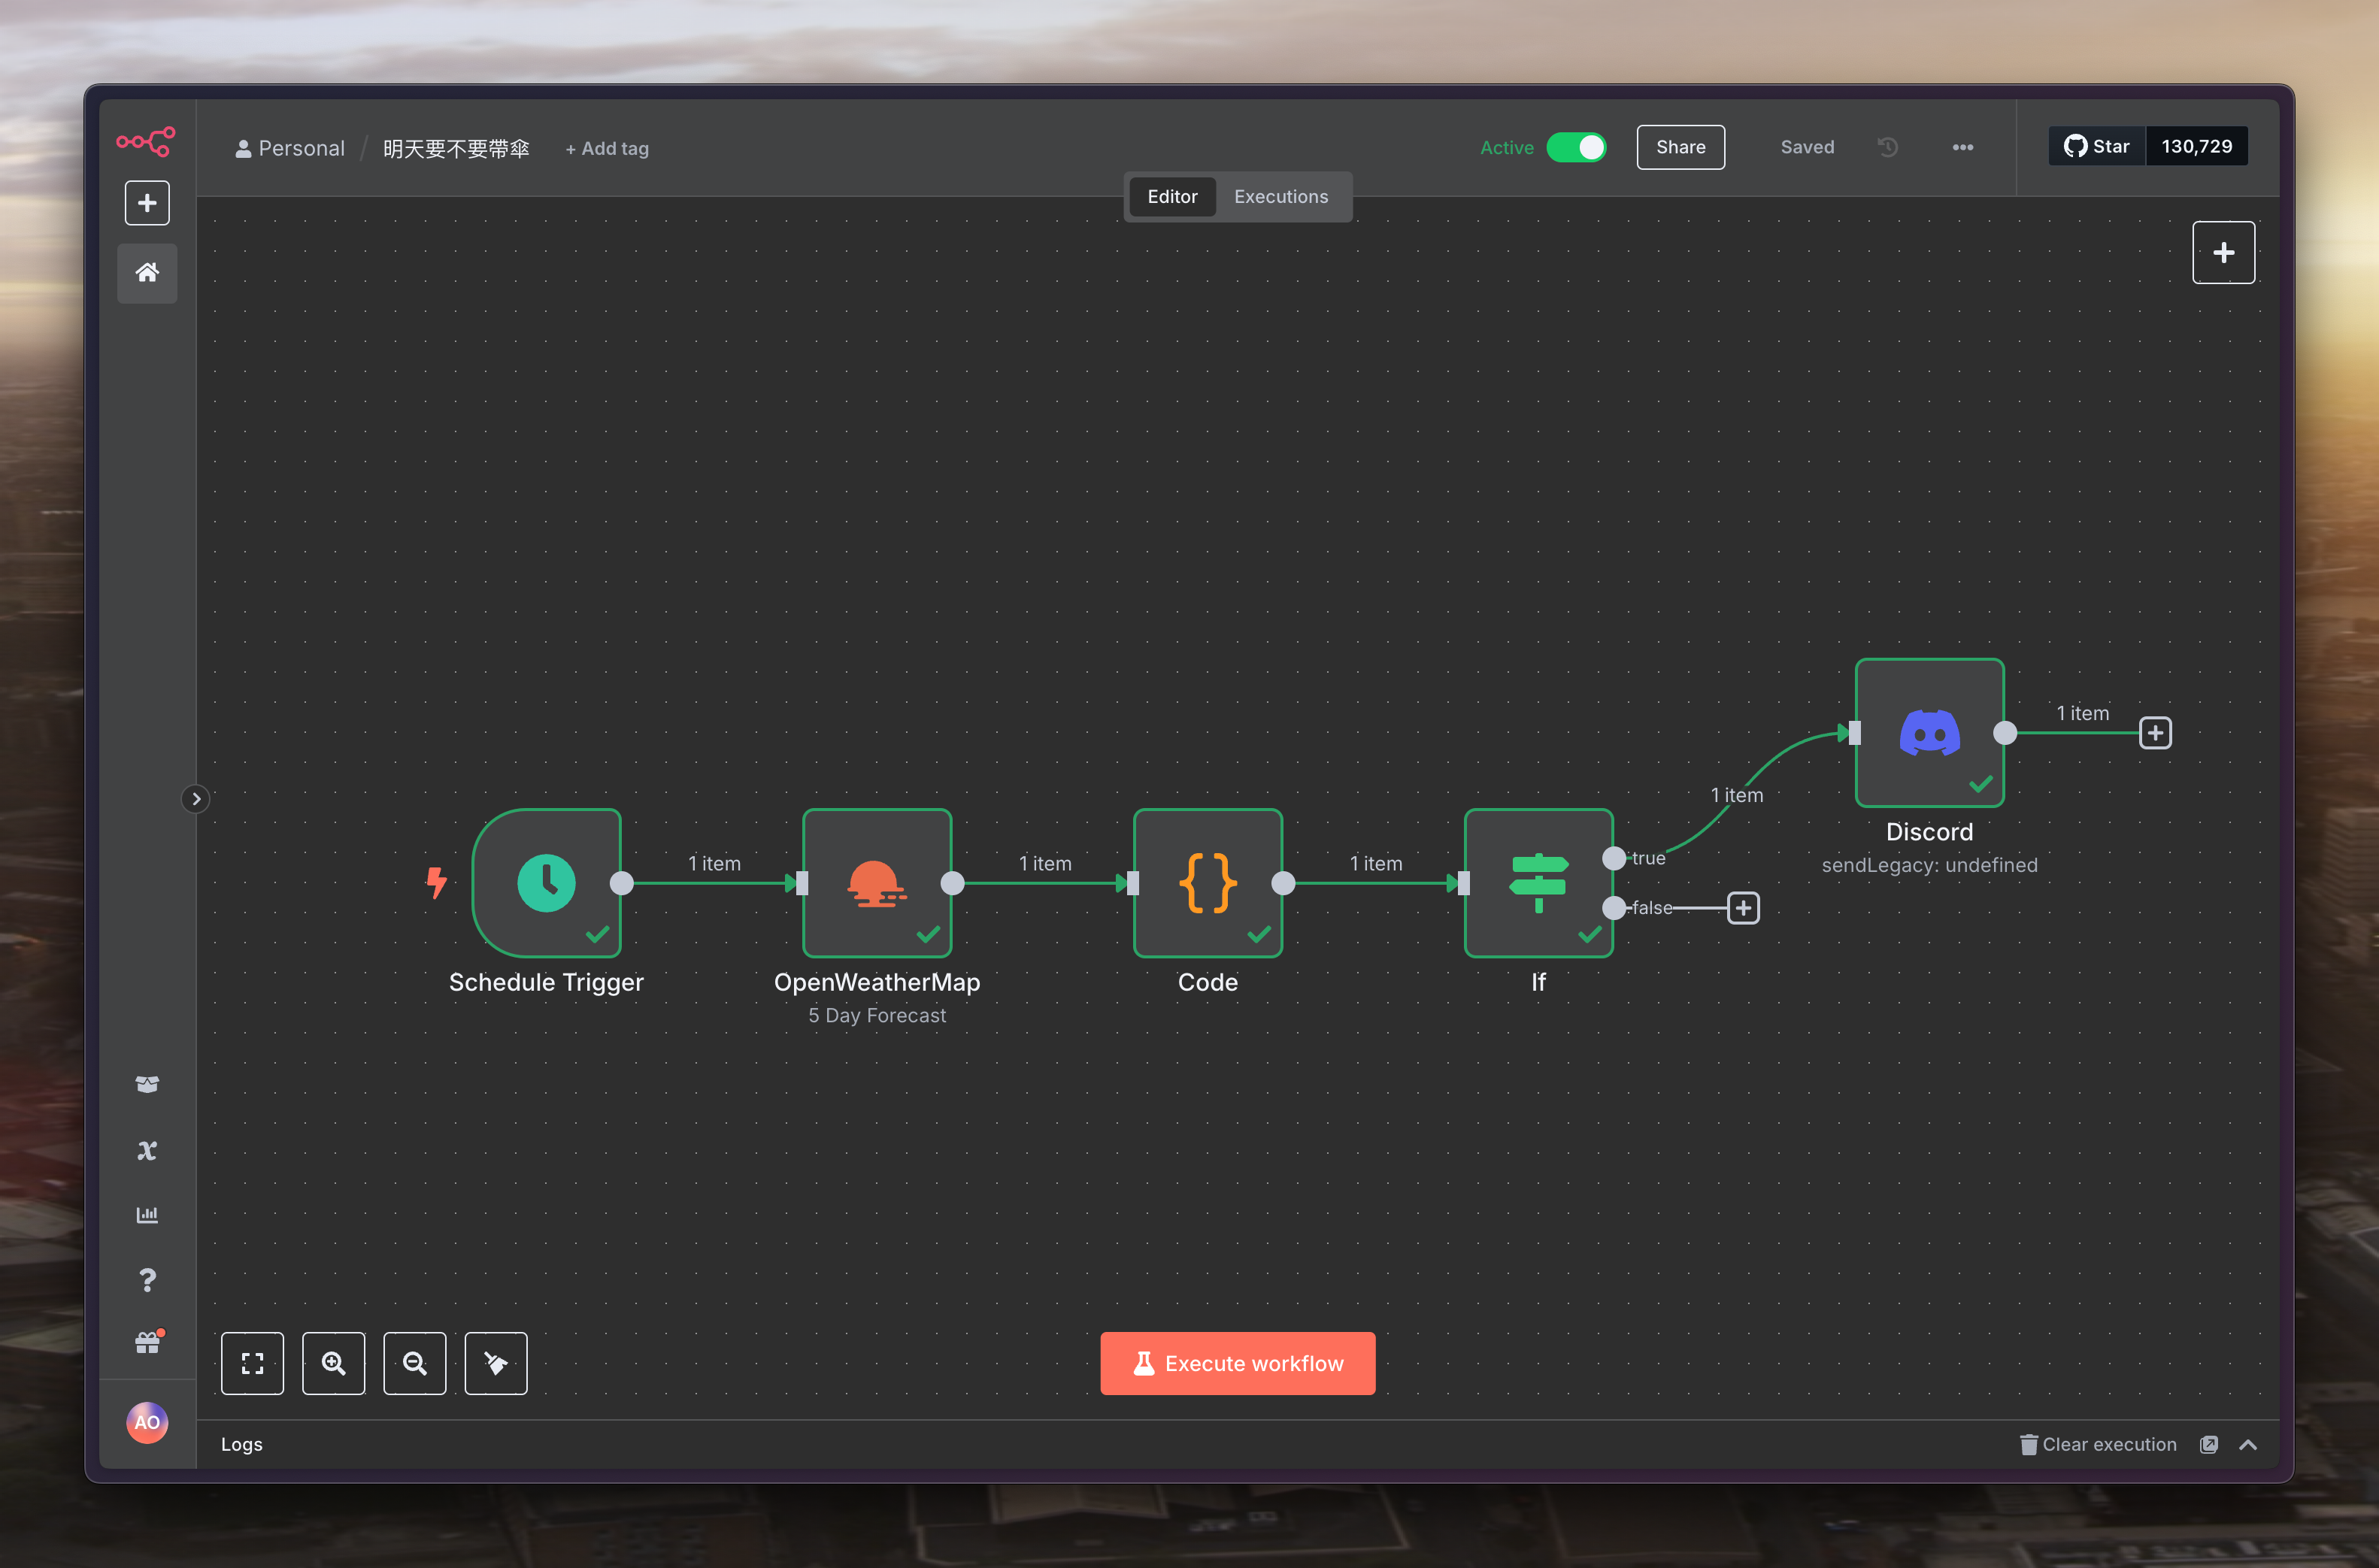The width and height of the screenshot is (2379, 1568).
Task: Switch to the Executions tab
Action: [x=1280, y=196]
